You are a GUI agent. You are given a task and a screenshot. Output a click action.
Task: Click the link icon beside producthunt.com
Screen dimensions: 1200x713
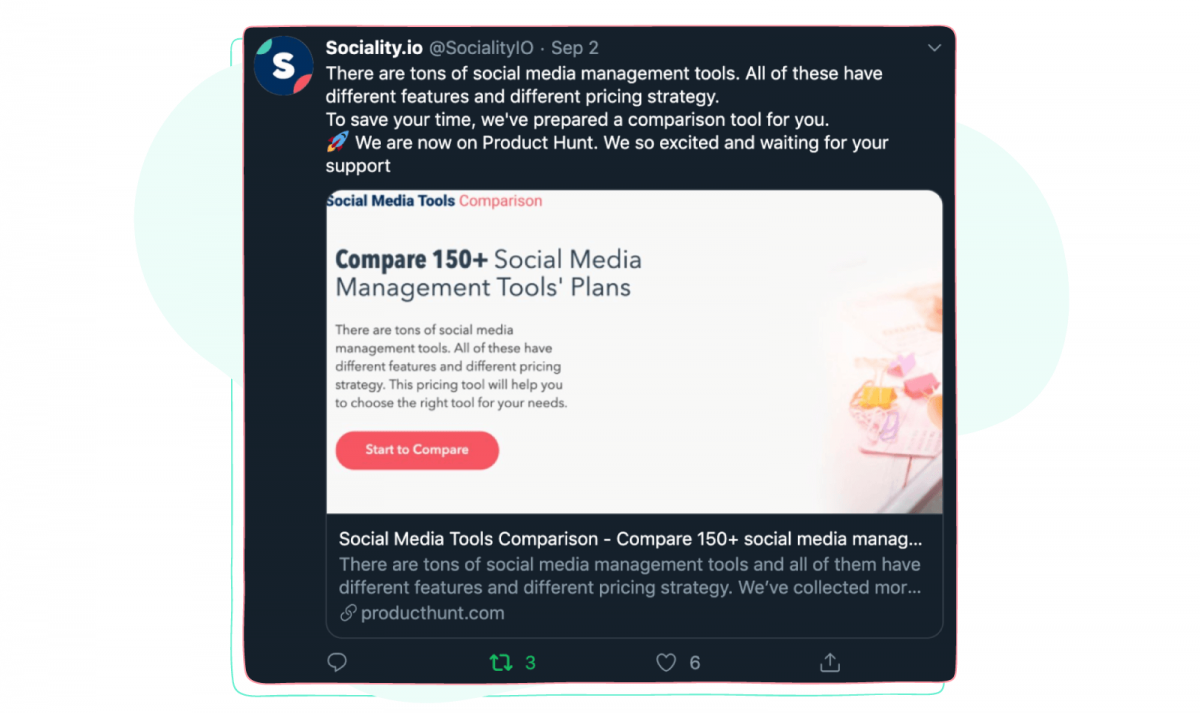click(x=347, y=613)
